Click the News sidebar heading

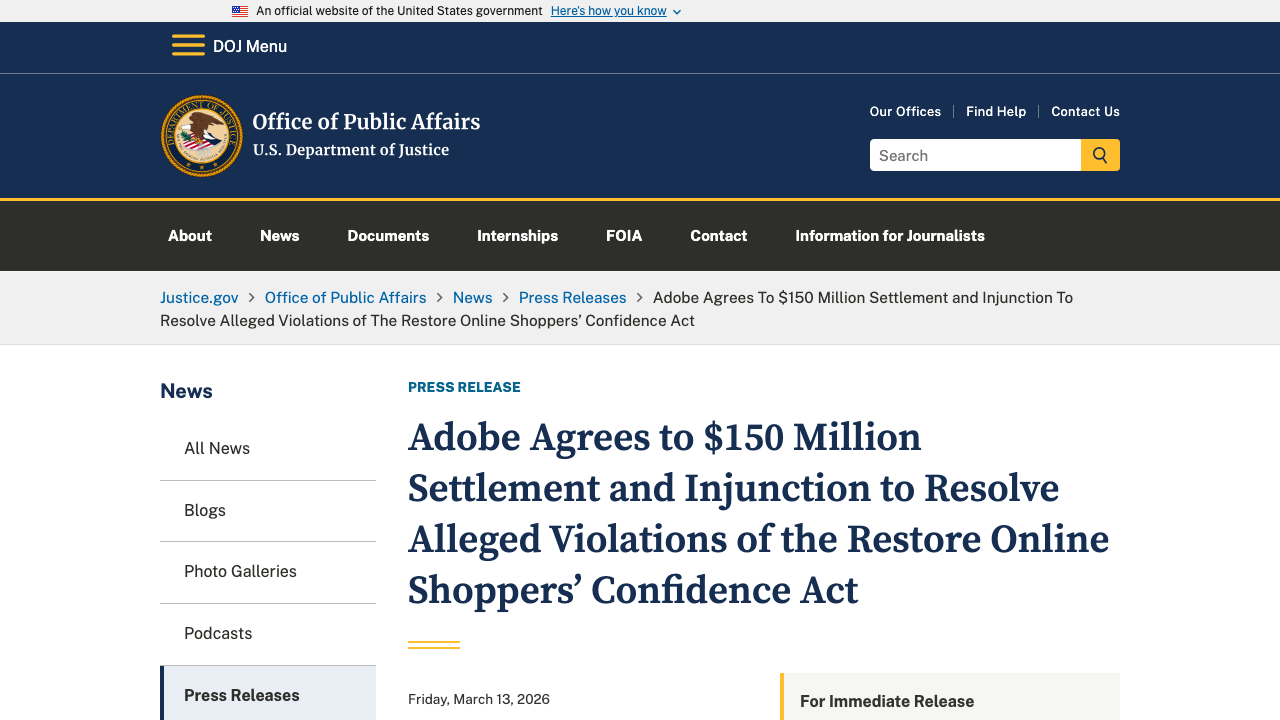click(186, 391)
